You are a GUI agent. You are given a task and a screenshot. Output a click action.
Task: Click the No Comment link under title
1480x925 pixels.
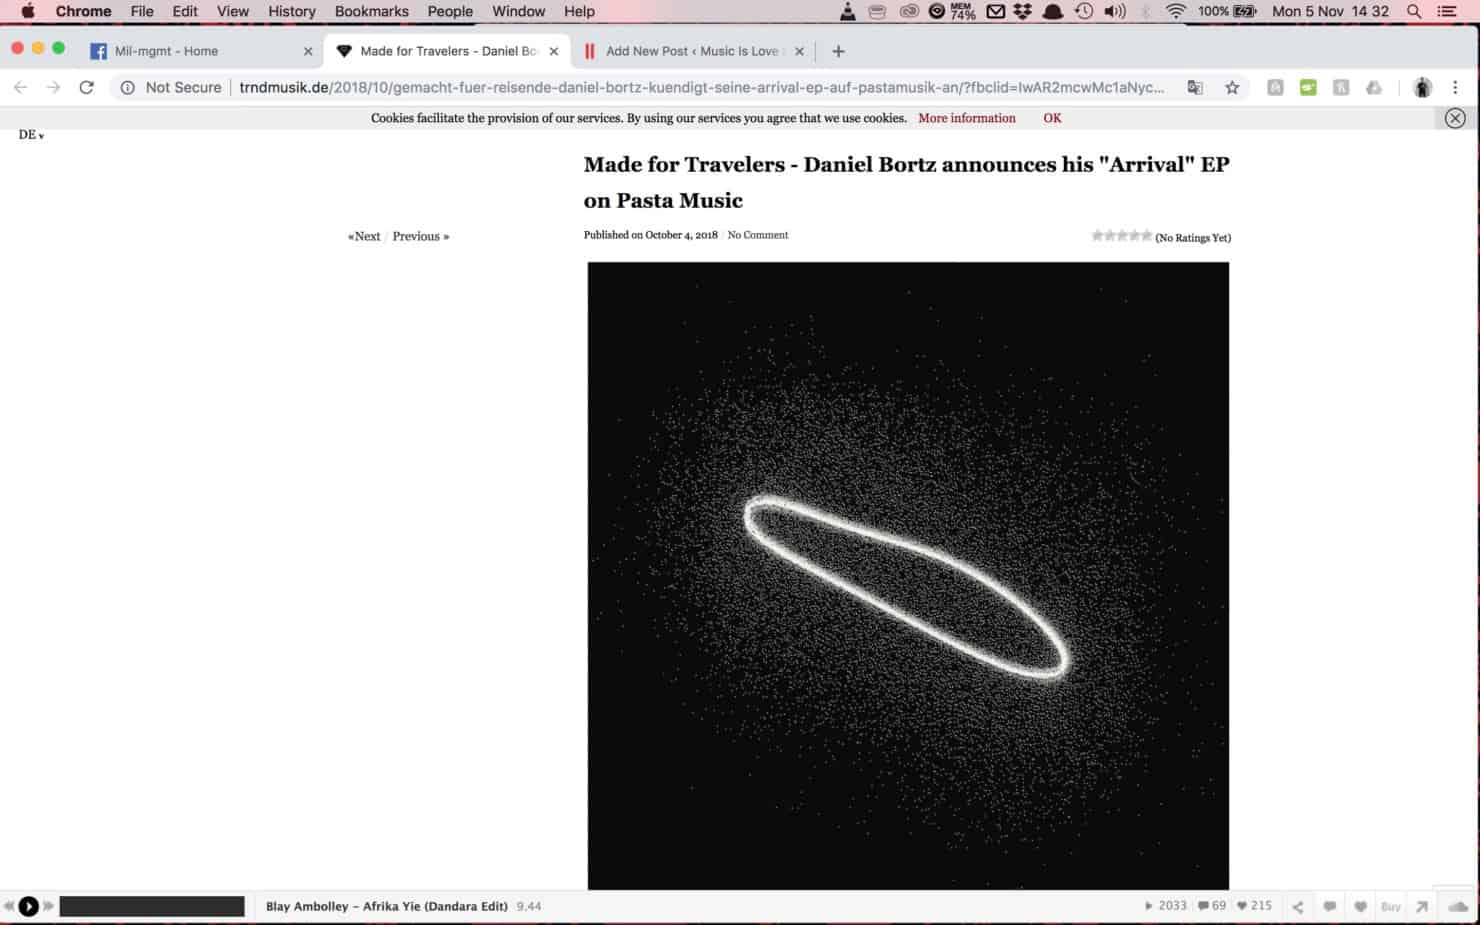[x=757, y=235]
